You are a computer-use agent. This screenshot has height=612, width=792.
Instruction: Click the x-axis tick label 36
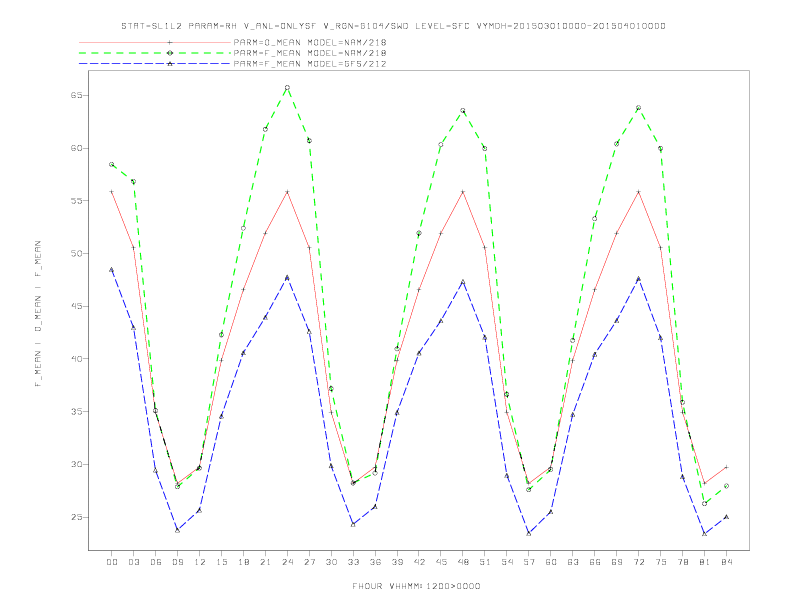point(375,562)
